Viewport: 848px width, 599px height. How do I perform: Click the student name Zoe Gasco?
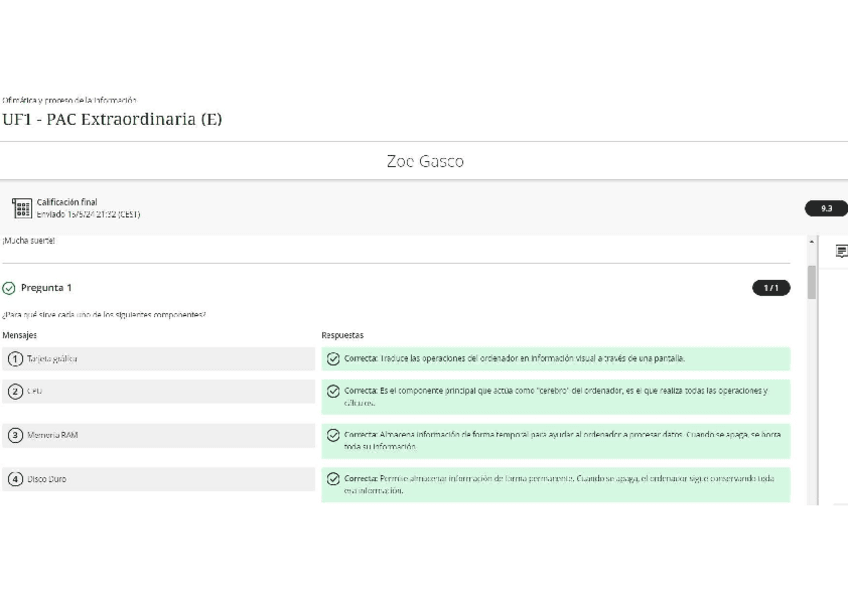424,161
